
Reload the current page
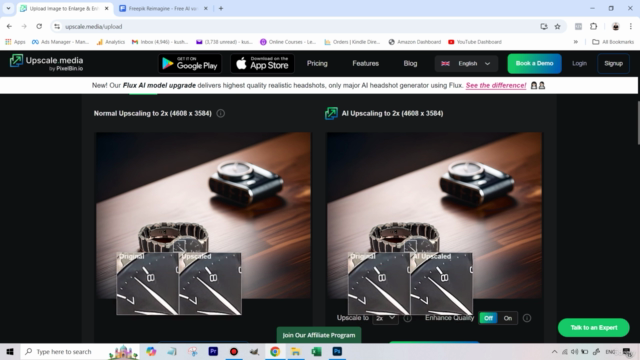click(39, 27)
